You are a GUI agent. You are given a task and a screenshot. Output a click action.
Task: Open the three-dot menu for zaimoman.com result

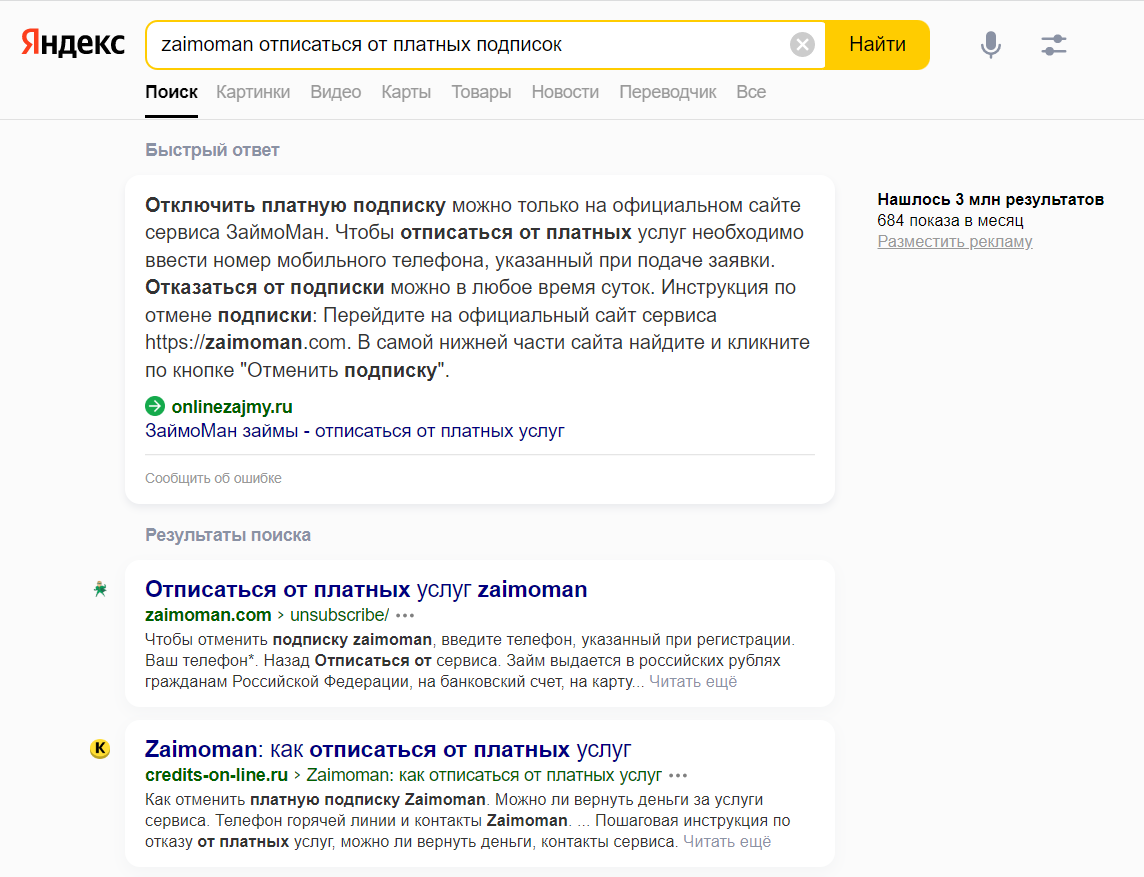(405, 616)
